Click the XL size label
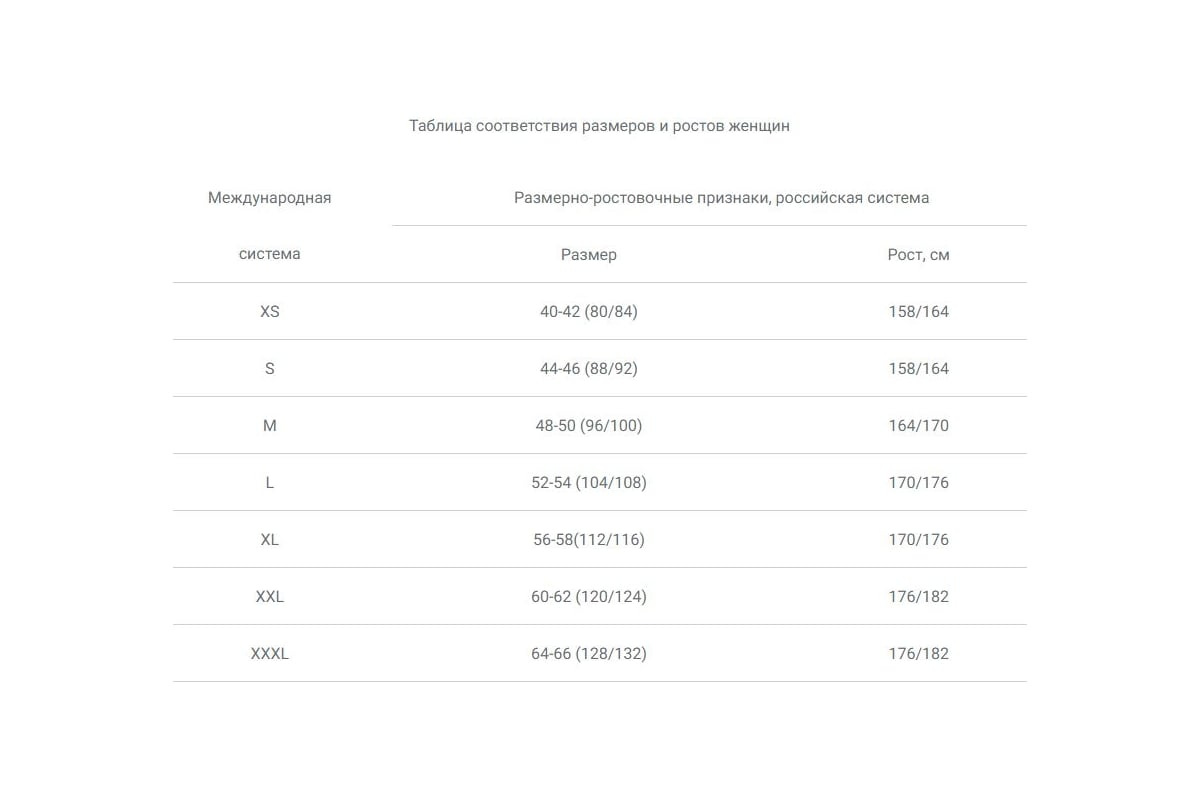 pos(269,540)
